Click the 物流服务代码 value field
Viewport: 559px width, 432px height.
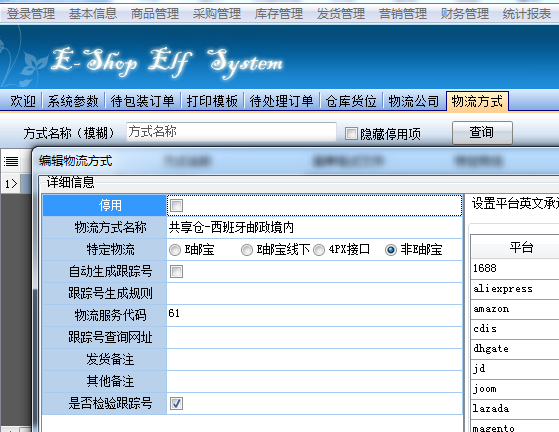314,315
